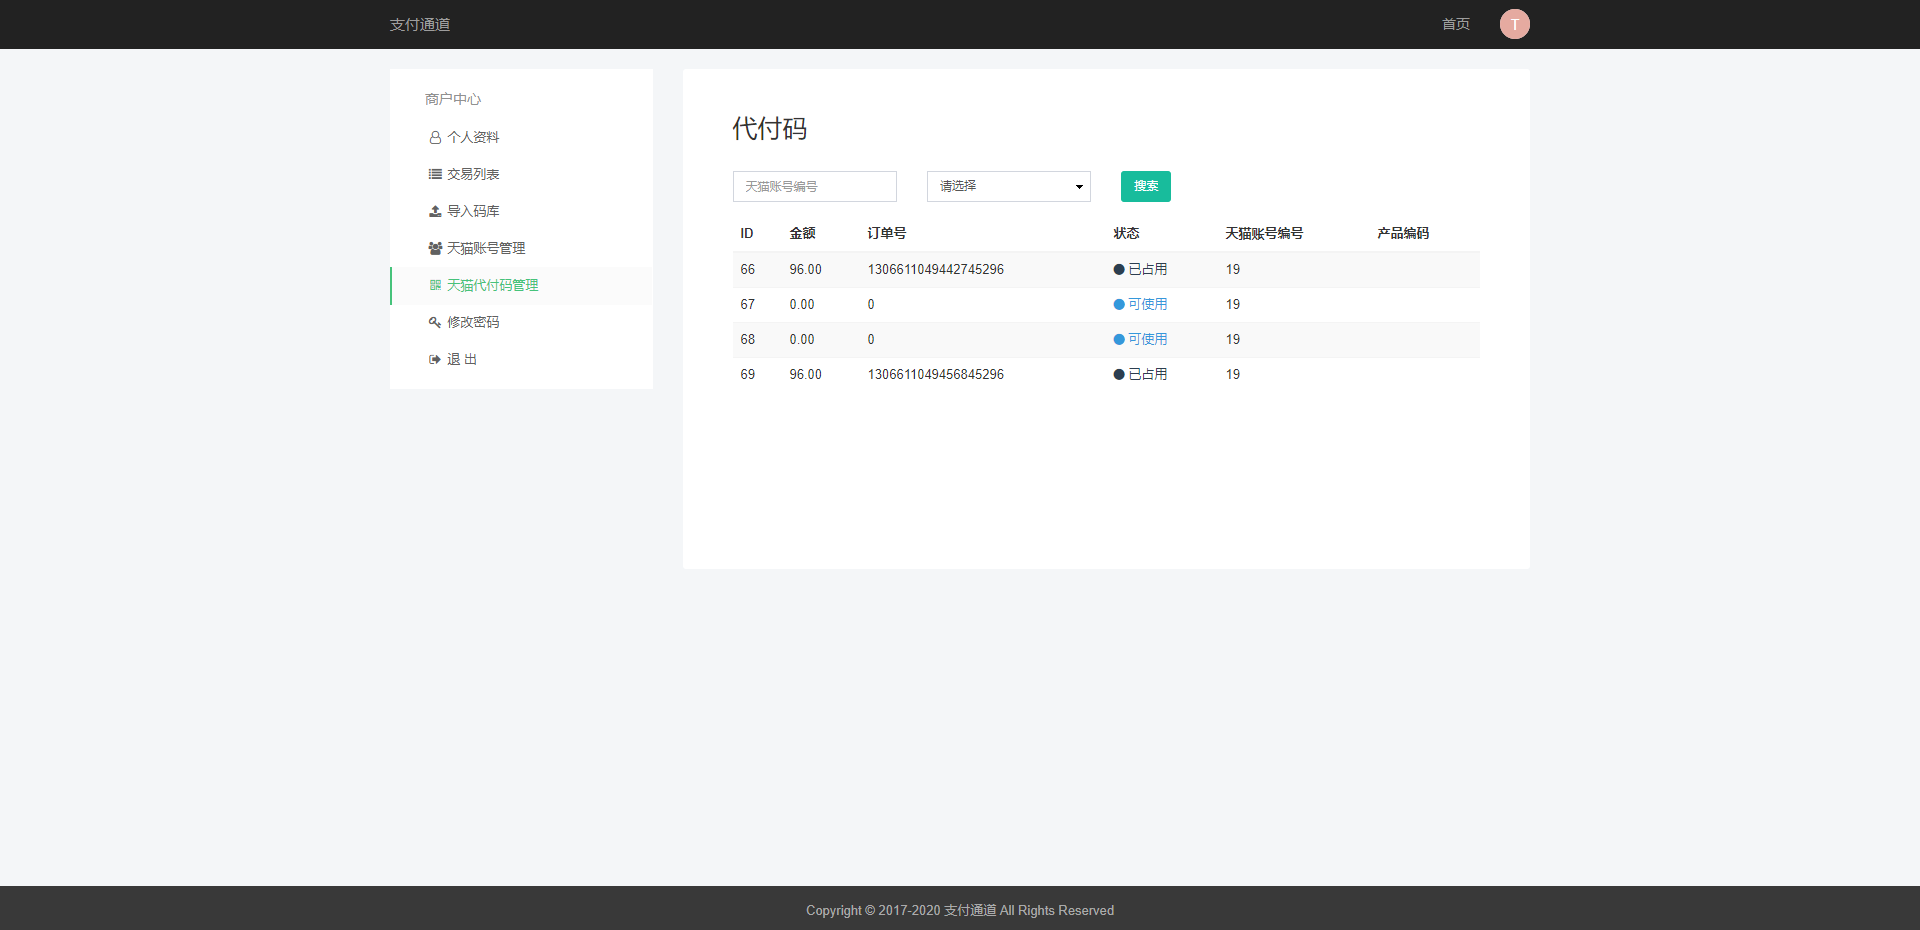Click the QR code icon beside 天猫代付码管理
The height and width of the screenshot is (930, 1920).
[x=435, y=285]
